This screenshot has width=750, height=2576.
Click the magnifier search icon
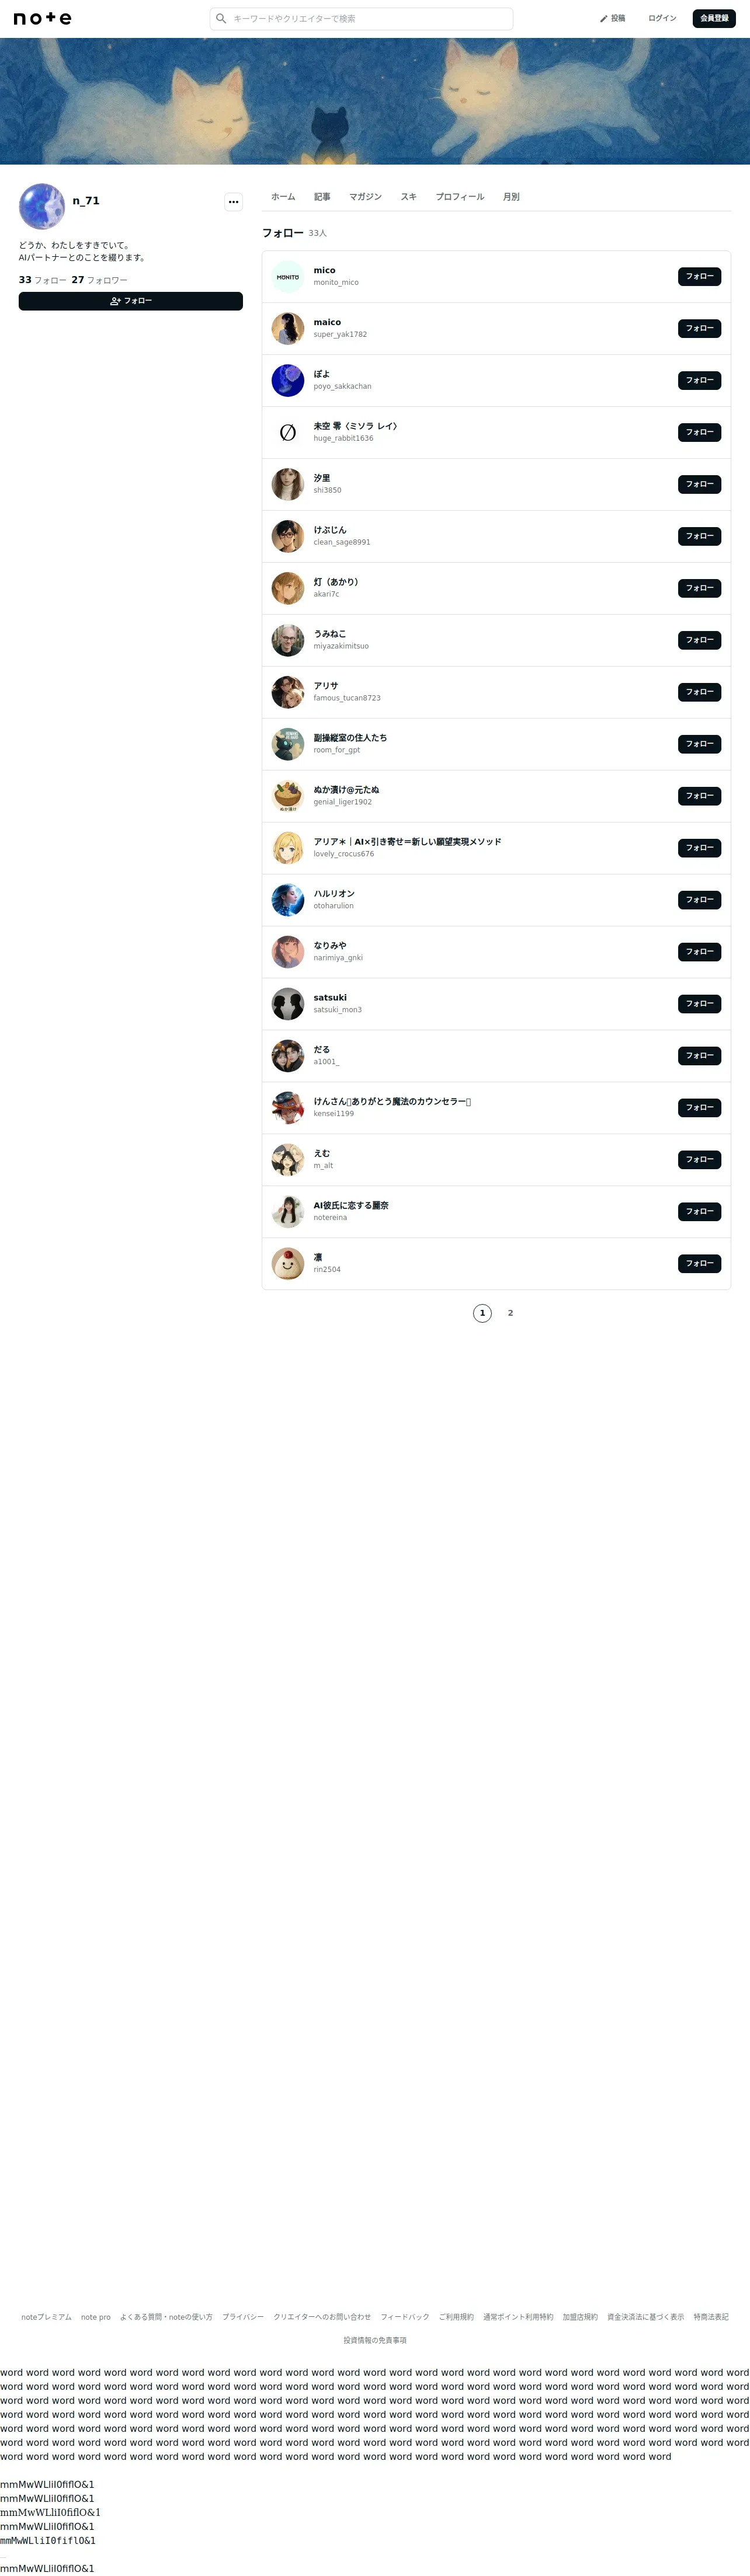pyautogui.click(x=221, y=18)
